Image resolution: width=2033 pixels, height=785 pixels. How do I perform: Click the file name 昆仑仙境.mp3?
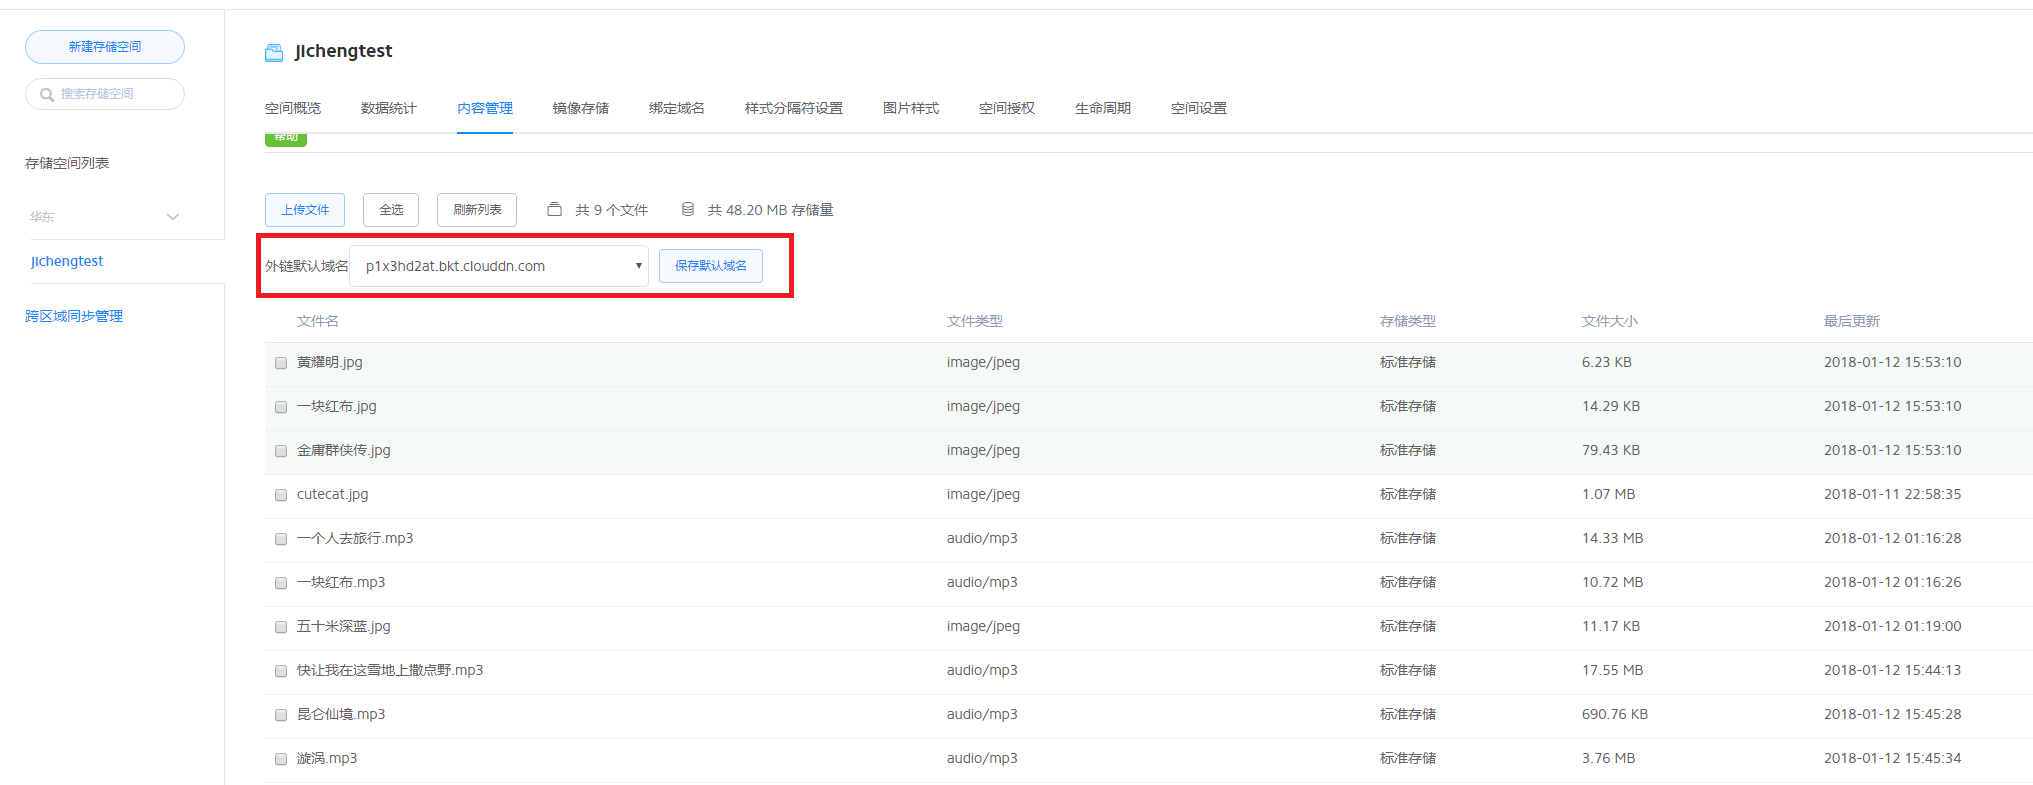[x=341, y=714]
